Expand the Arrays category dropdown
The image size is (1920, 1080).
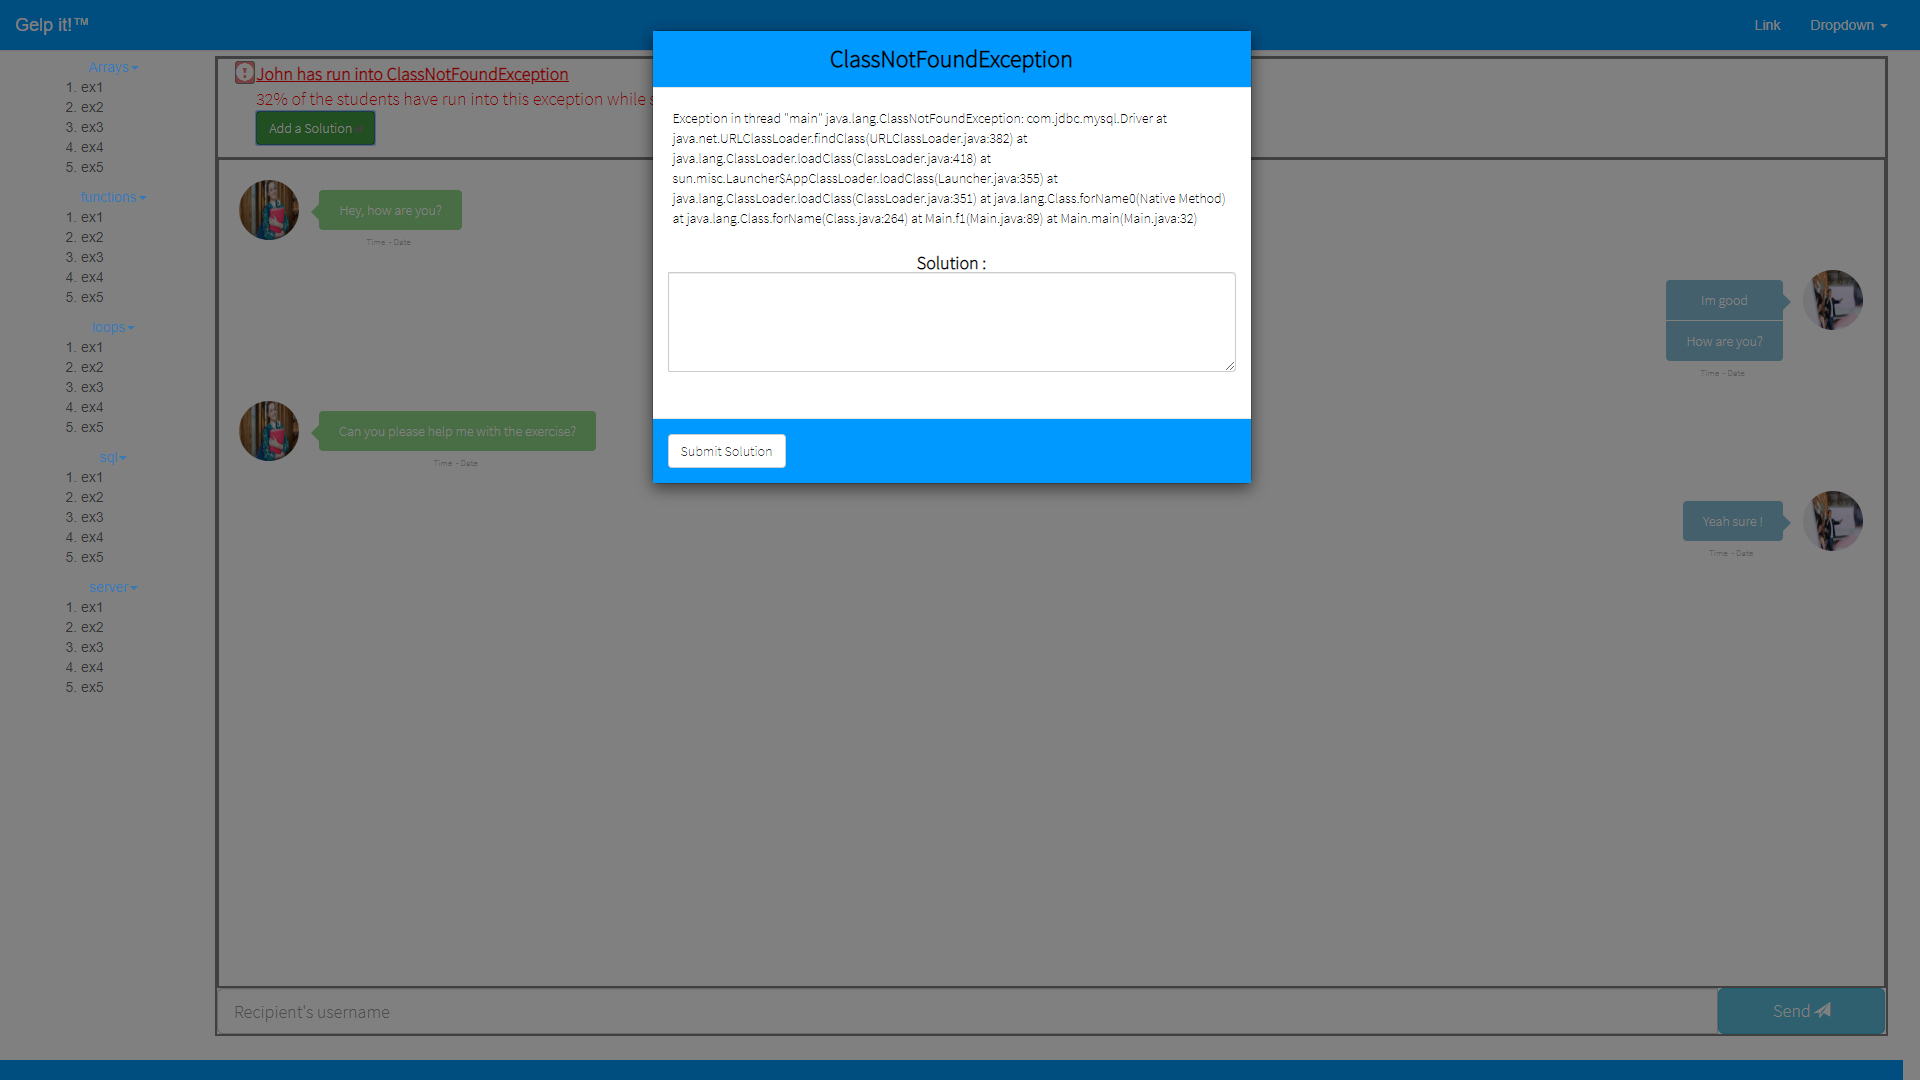(113, 67)
